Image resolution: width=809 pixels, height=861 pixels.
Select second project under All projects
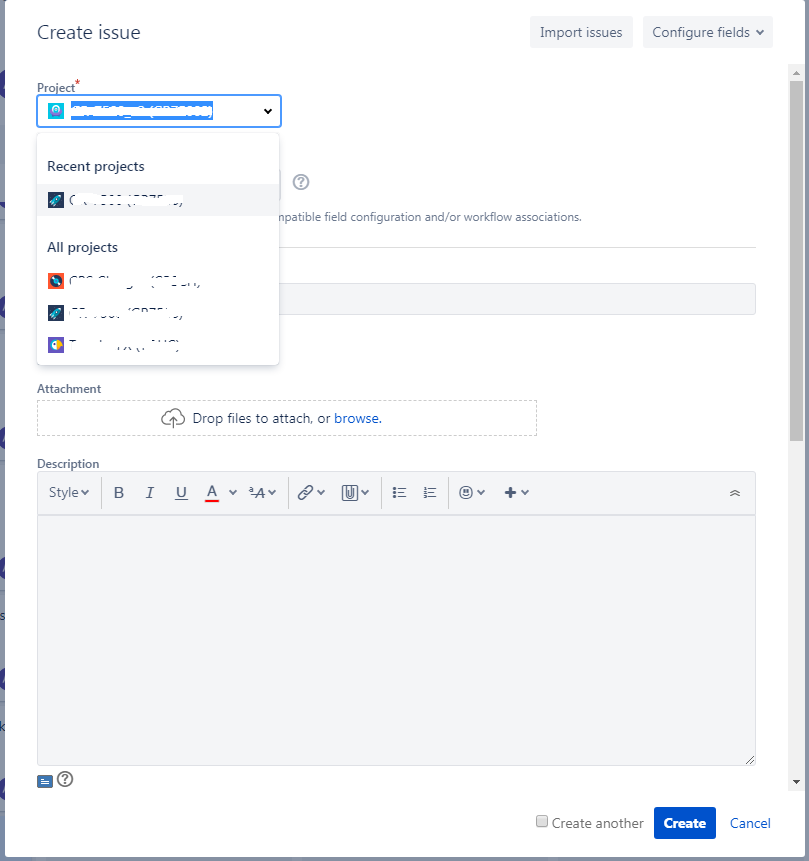pos(158,313)
